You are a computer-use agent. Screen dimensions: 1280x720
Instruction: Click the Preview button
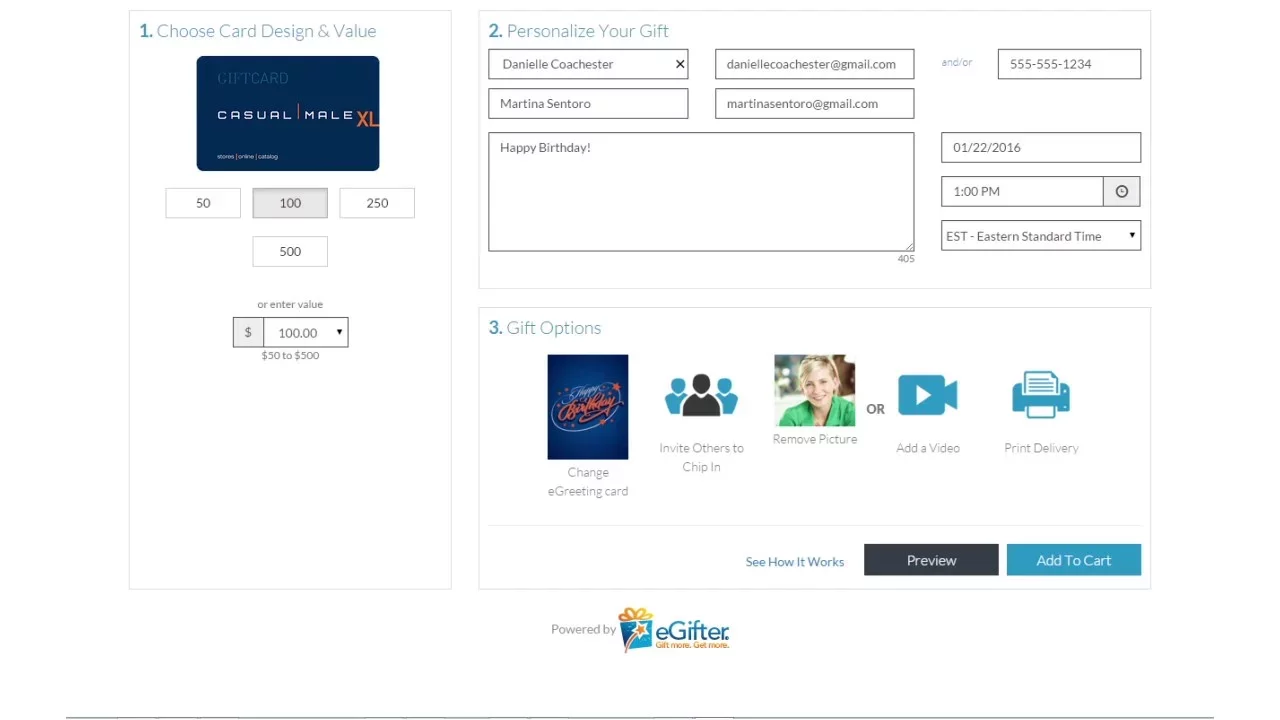coord(931,560)
